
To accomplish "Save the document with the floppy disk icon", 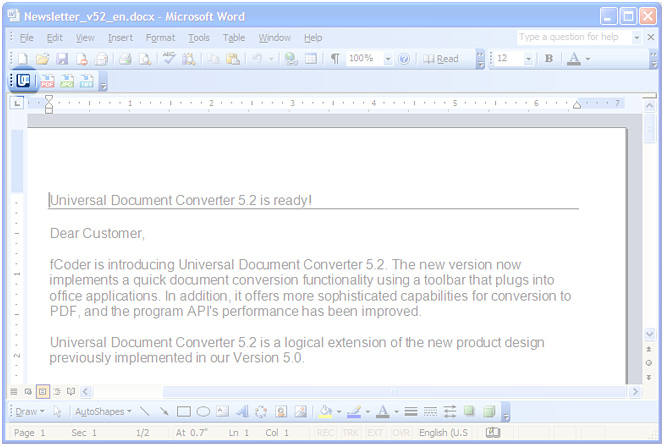I will (62, 59).
